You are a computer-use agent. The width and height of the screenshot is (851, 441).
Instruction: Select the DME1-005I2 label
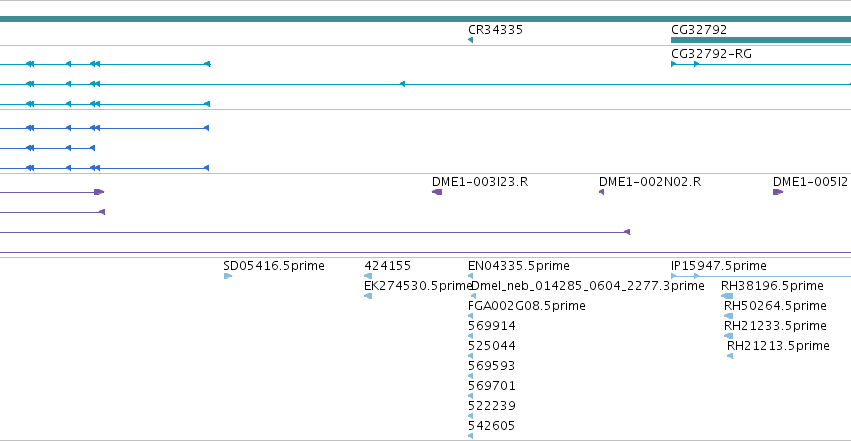point(810,182)
